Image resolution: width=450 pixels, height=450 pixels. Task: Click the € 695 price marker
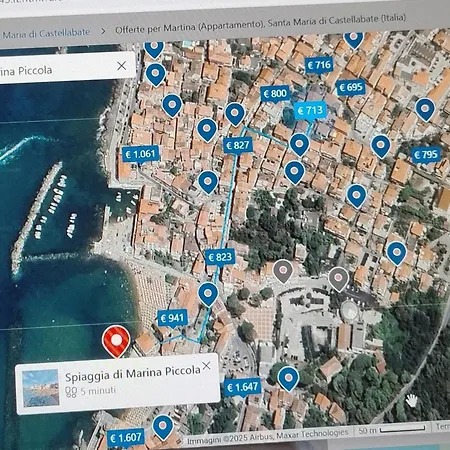click(x=351, y=88)
